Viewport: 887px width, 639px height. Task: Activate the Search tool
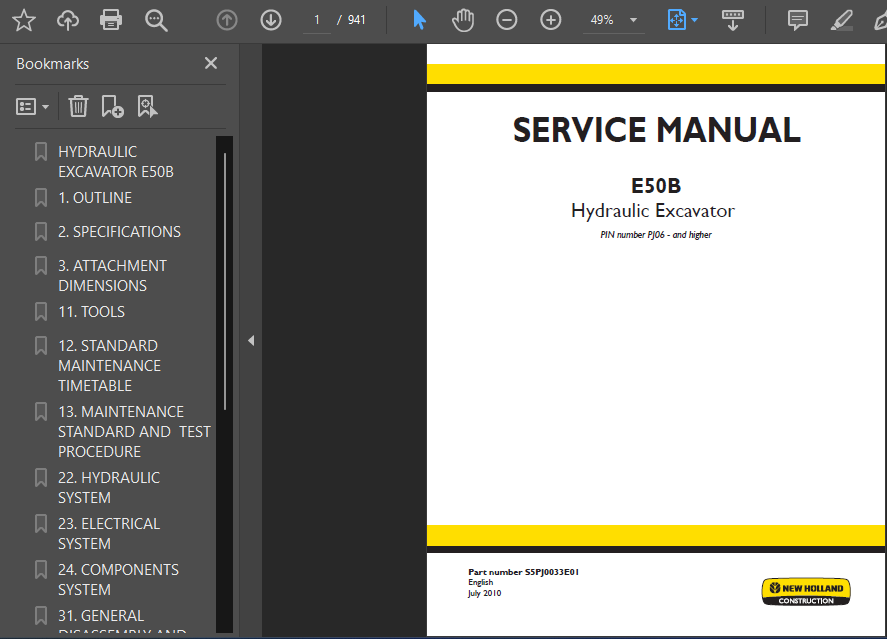tap(156, 19)
